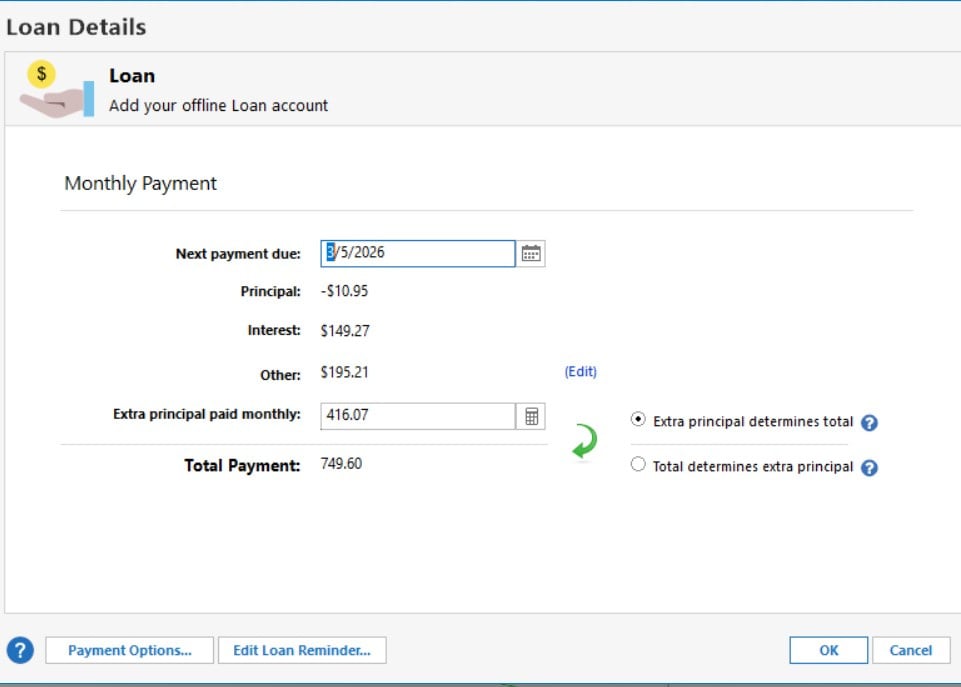Select Total determines extra principal option
Image resolution: width=961 pixels, height=687 pixels.
(638, 465)
